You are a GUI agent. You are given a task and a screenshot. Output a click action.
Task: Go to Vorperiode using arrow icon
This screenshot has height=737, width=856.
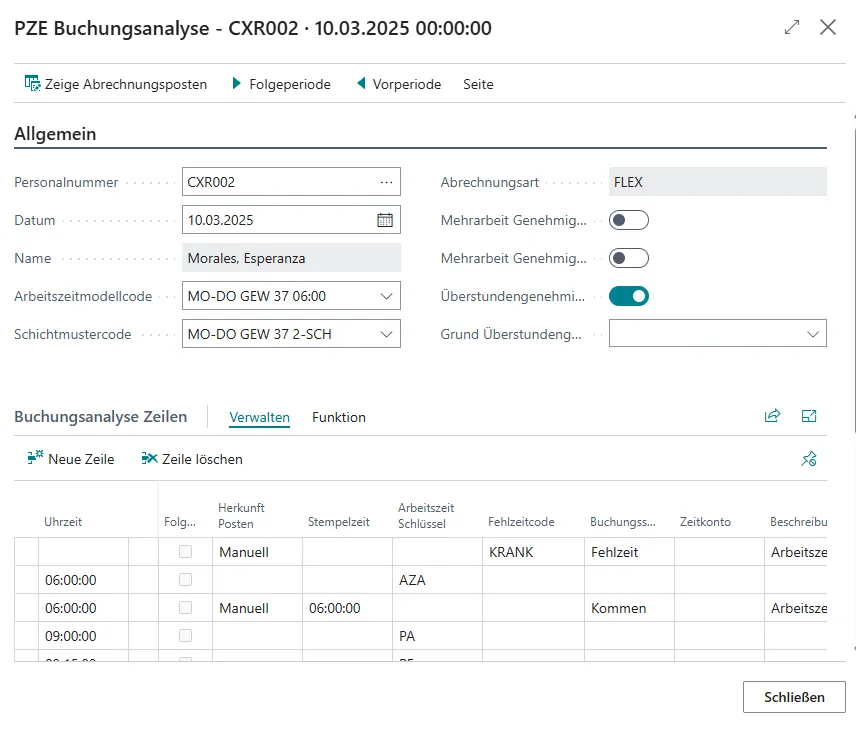pos(361,84)
